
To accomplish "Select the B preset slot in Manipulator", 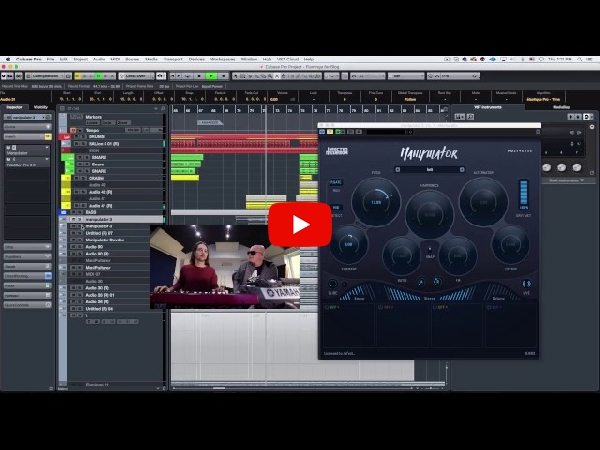I will [437, 282].
